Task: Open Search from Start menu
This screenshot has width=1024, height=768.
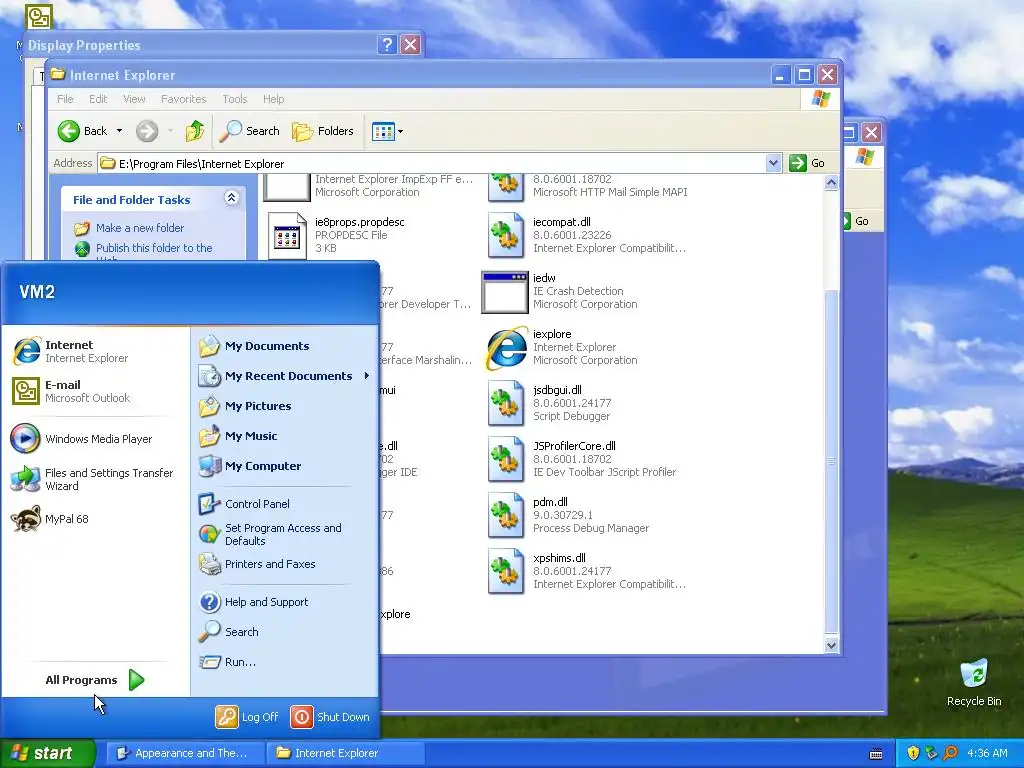Action: pyautogui.click(x=229, y=632)
